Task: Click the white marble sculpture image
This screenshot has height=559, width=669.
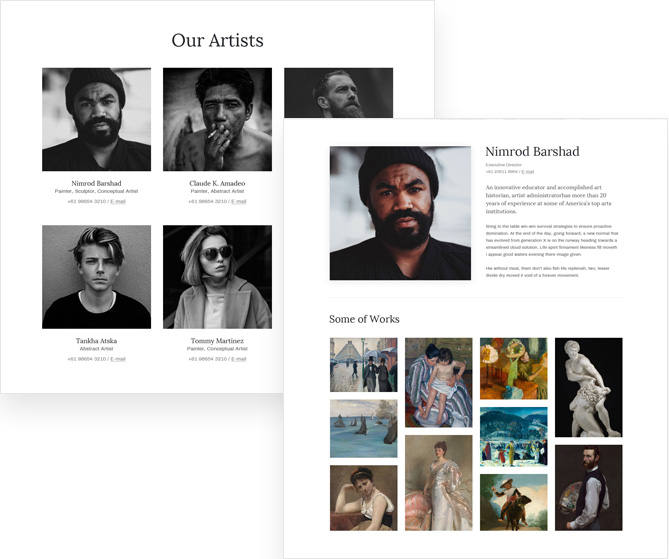Action: coord(588,386)
